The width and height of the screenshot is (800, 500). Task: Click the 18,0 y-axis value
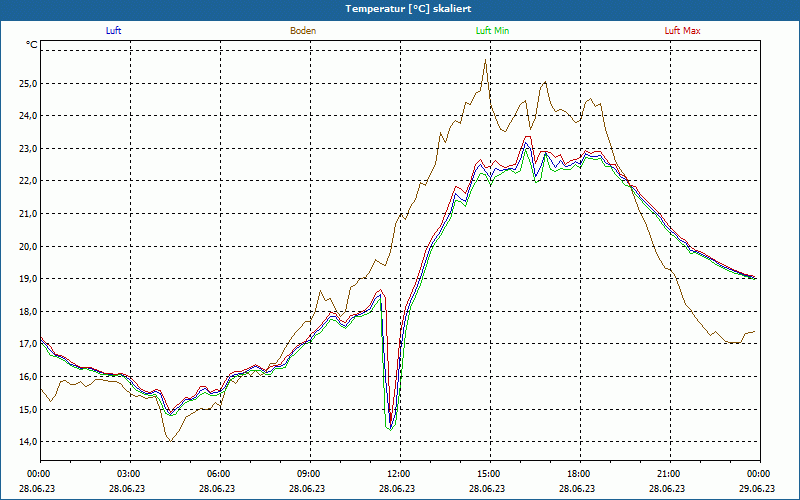click(28, 312)
